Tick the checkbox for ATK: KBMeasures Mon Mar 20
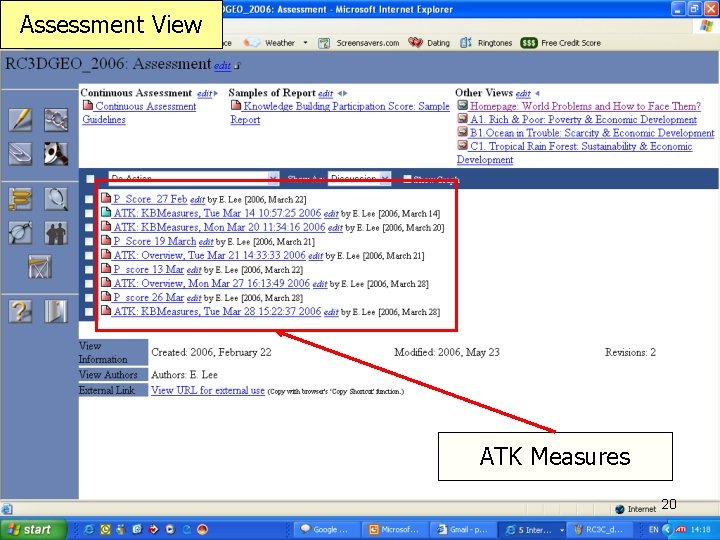The width and height of the screenshot is (720, 540). (89, 227)
